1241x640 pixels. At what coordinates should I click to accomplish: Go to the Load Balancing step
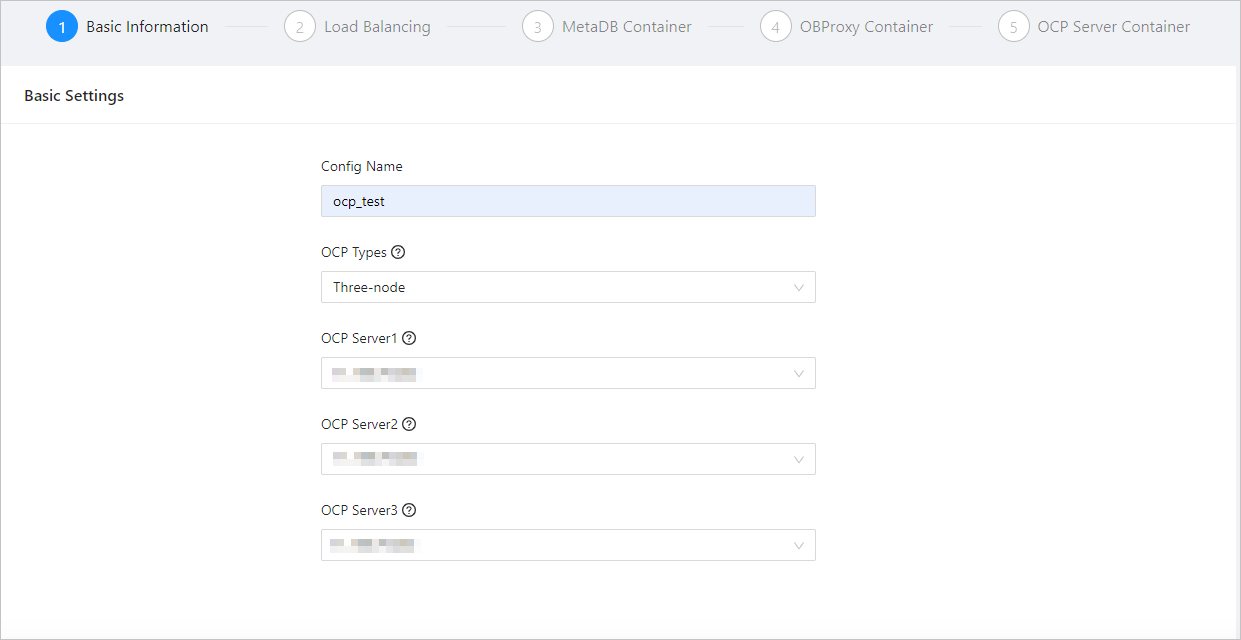(x=377, y=27)
